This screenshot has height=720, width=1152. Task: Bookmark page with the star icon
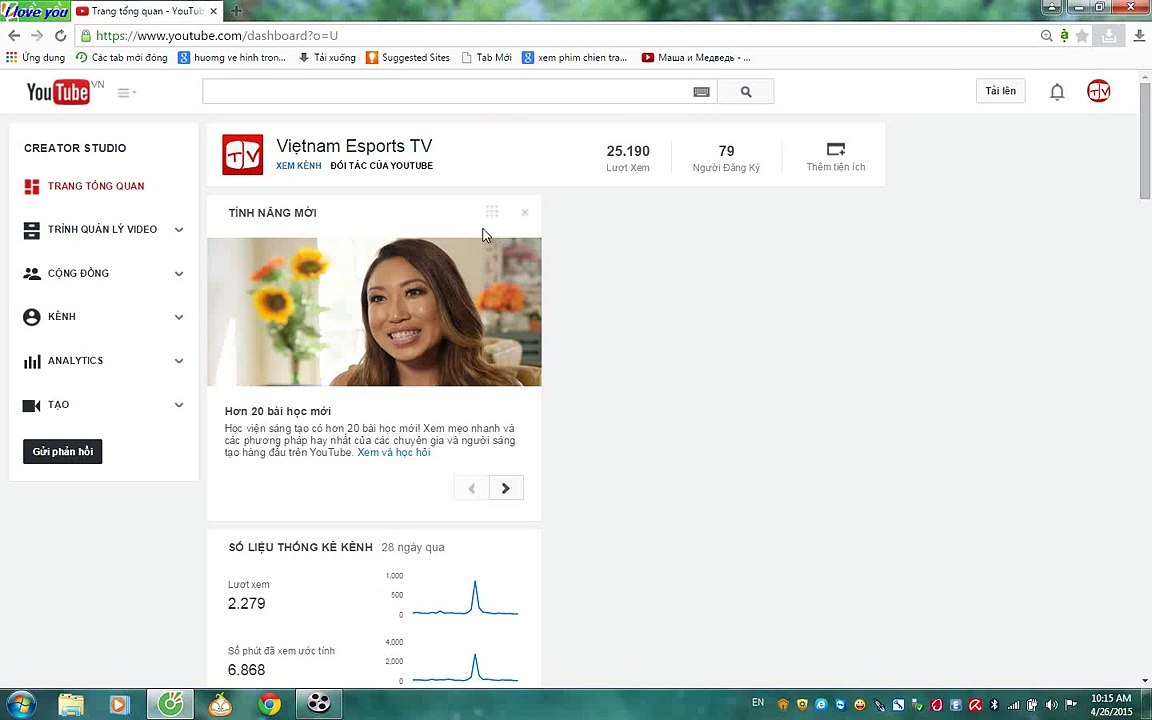tap(1081, 35)
